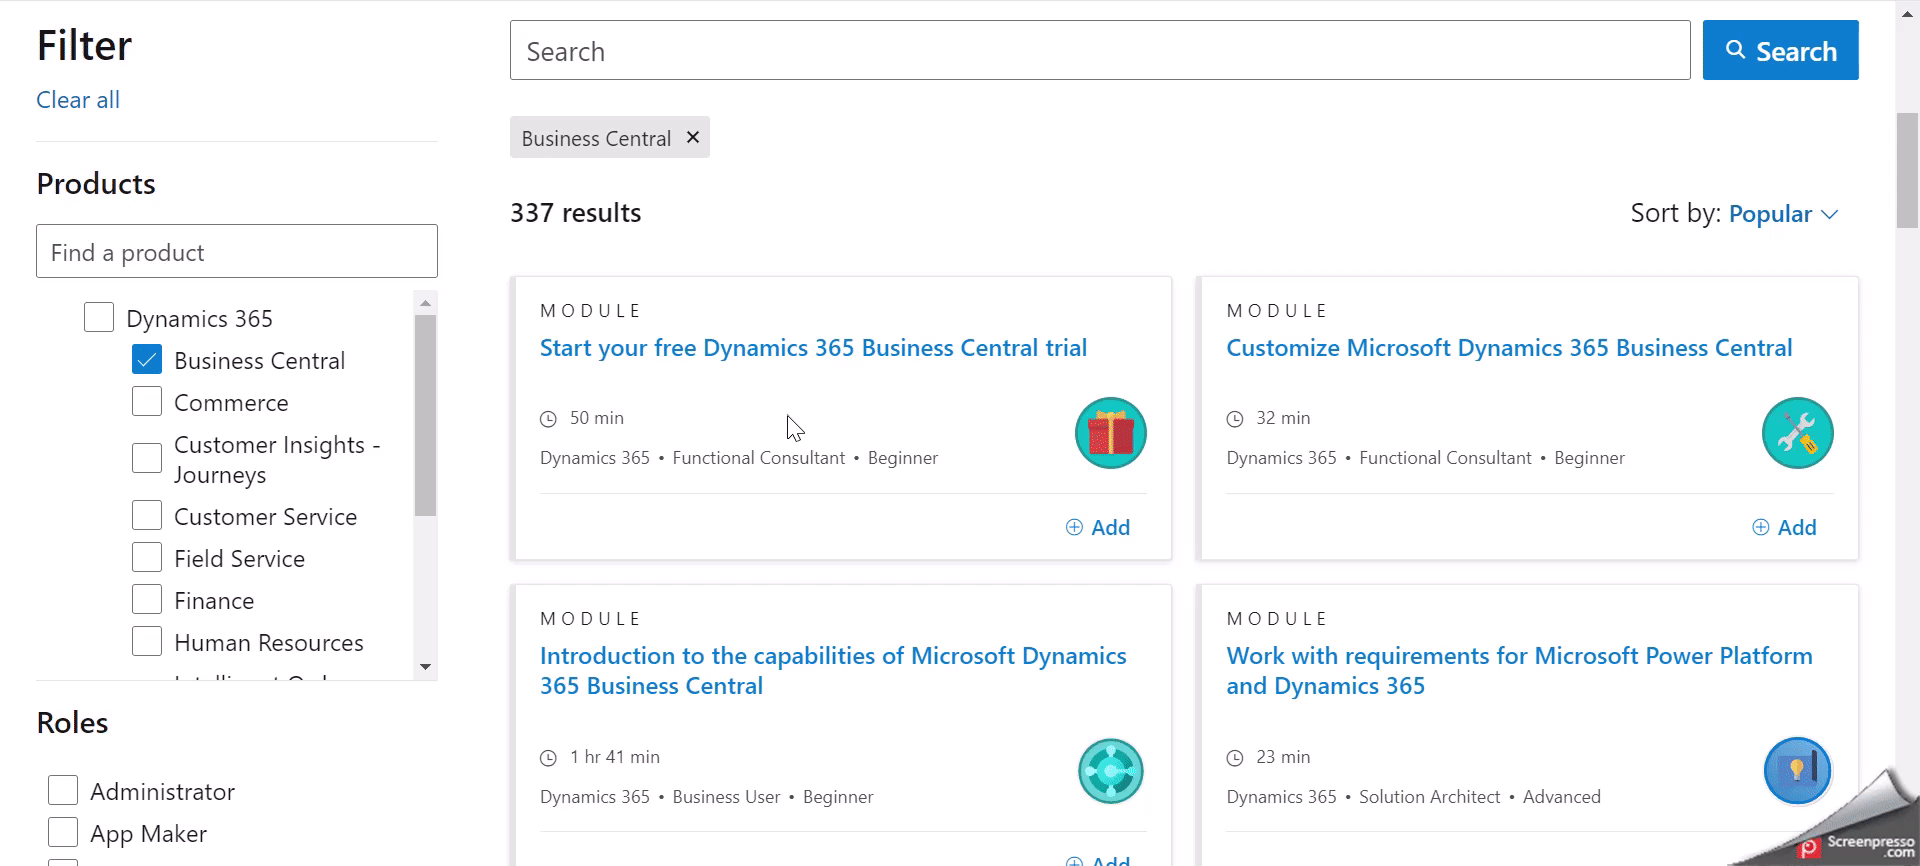1920x866 pixels.
Task: Check the Commerce product checkbox
Action: click(x=147, y=402)
